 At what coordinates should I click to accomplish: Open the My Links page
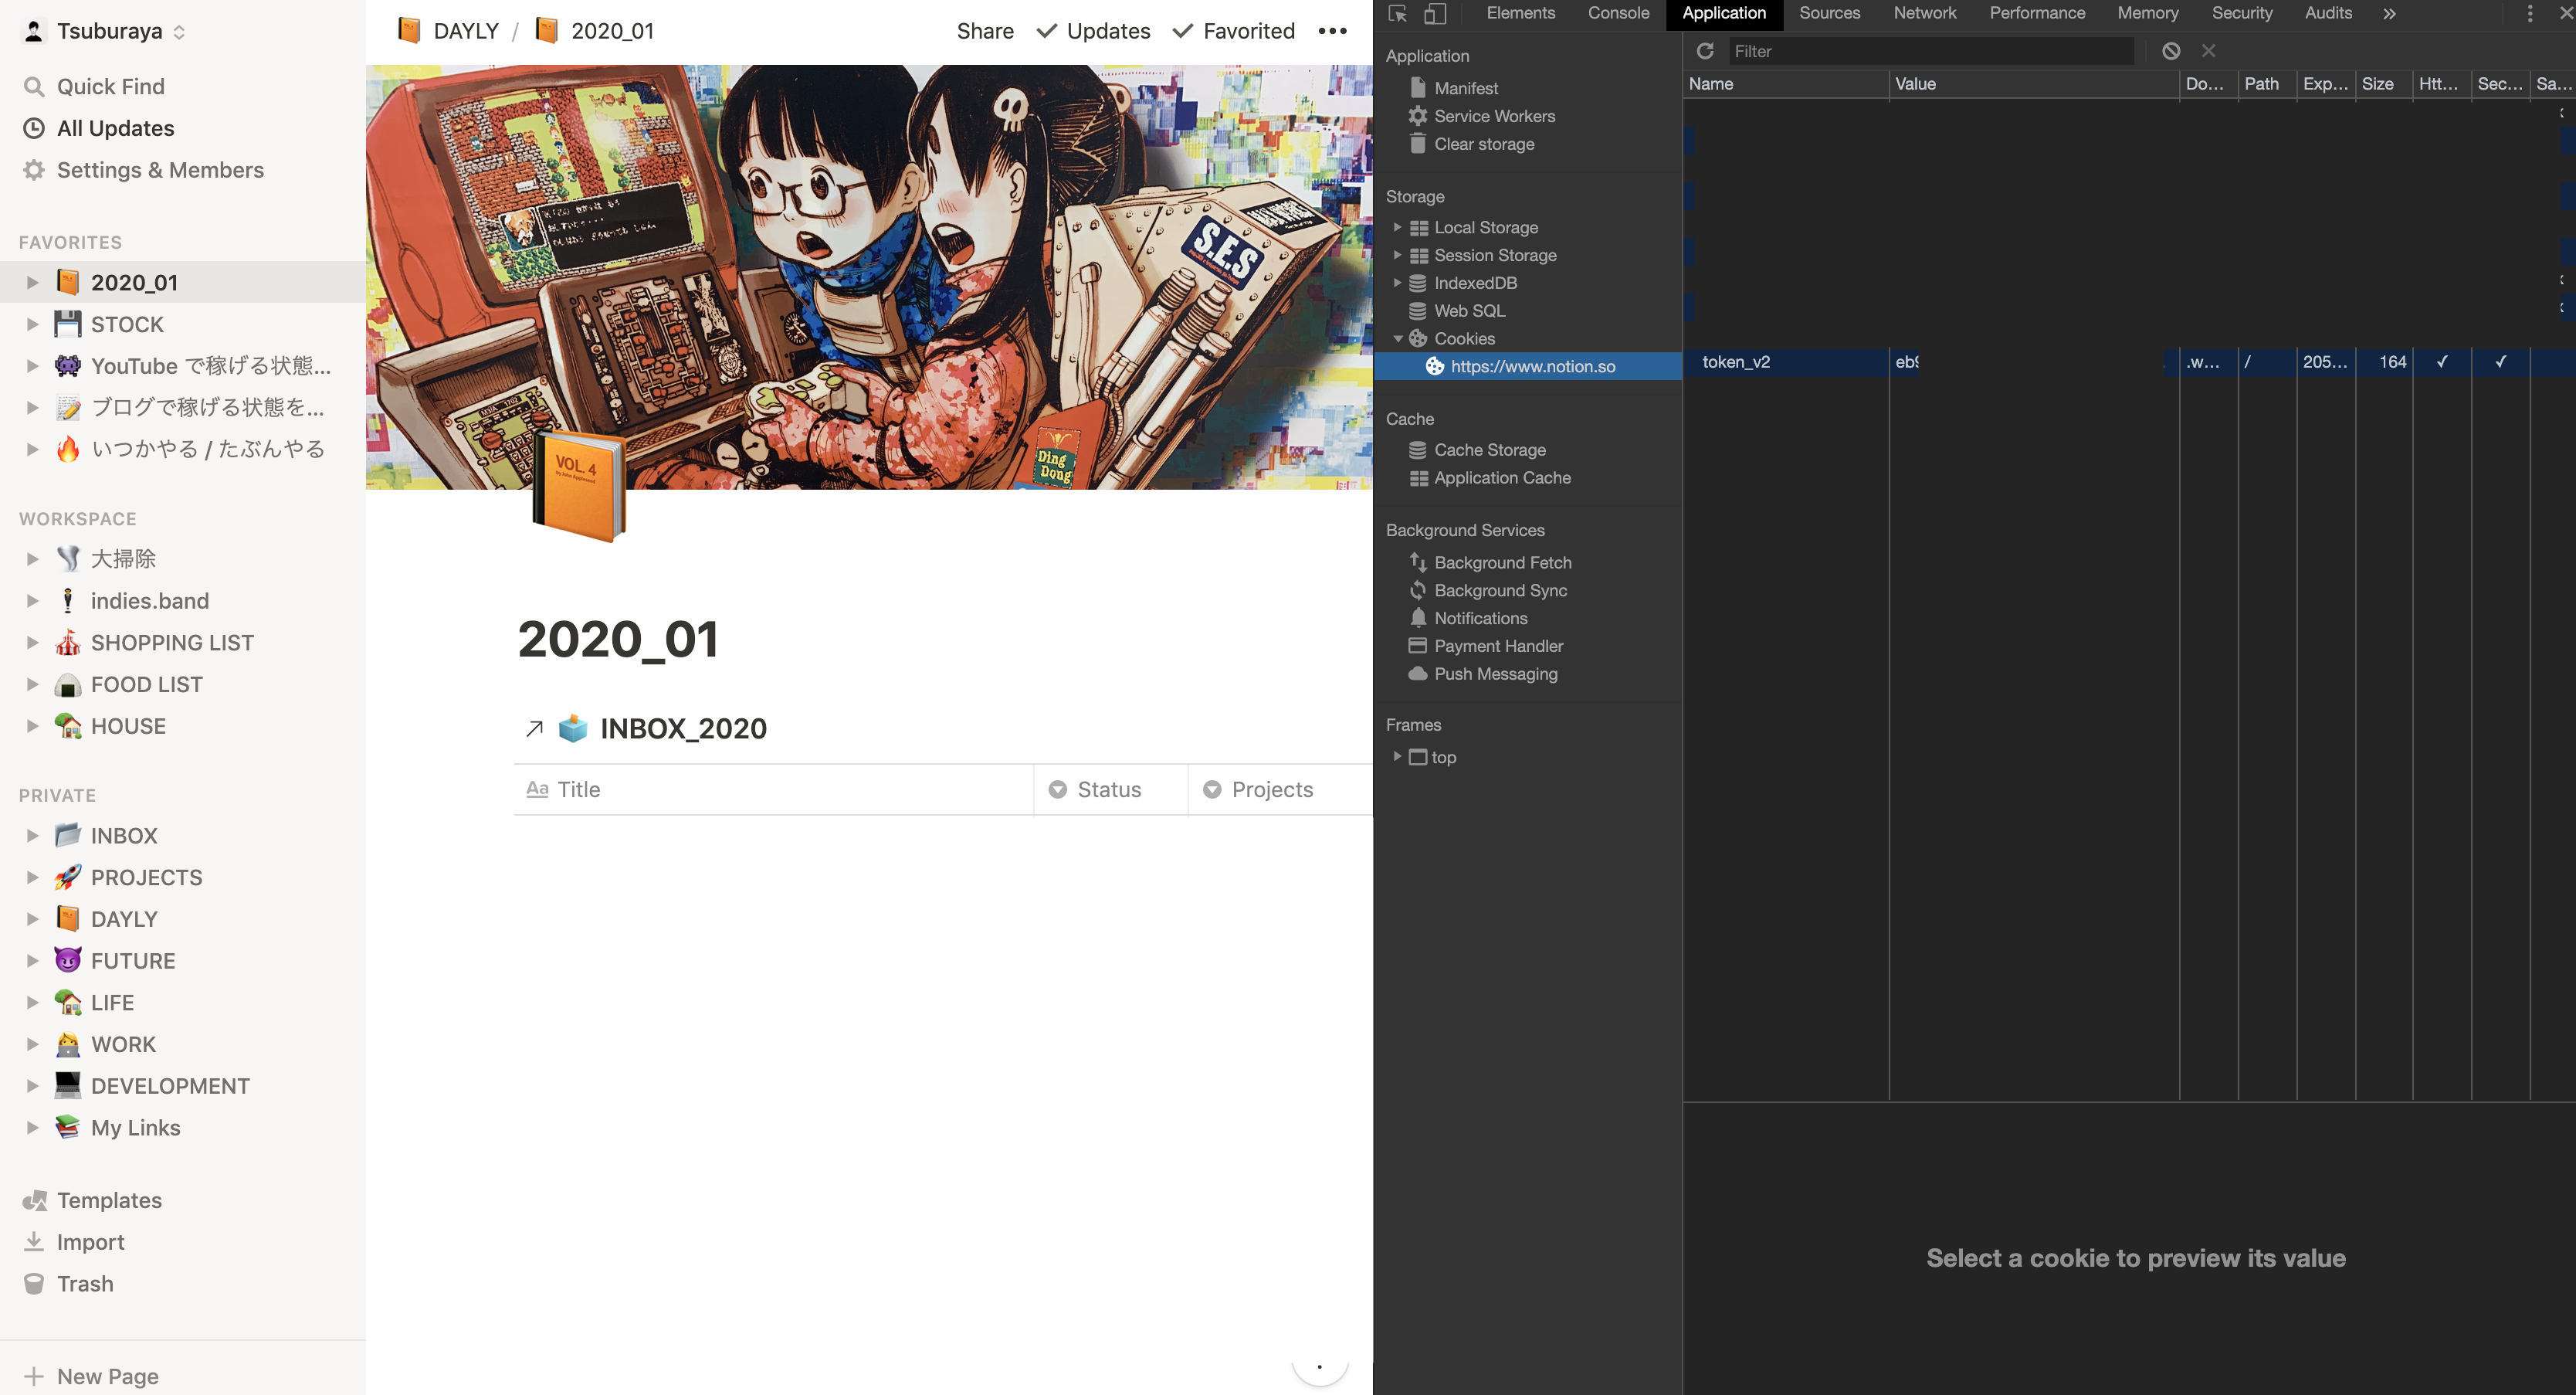coord(135,1128)
